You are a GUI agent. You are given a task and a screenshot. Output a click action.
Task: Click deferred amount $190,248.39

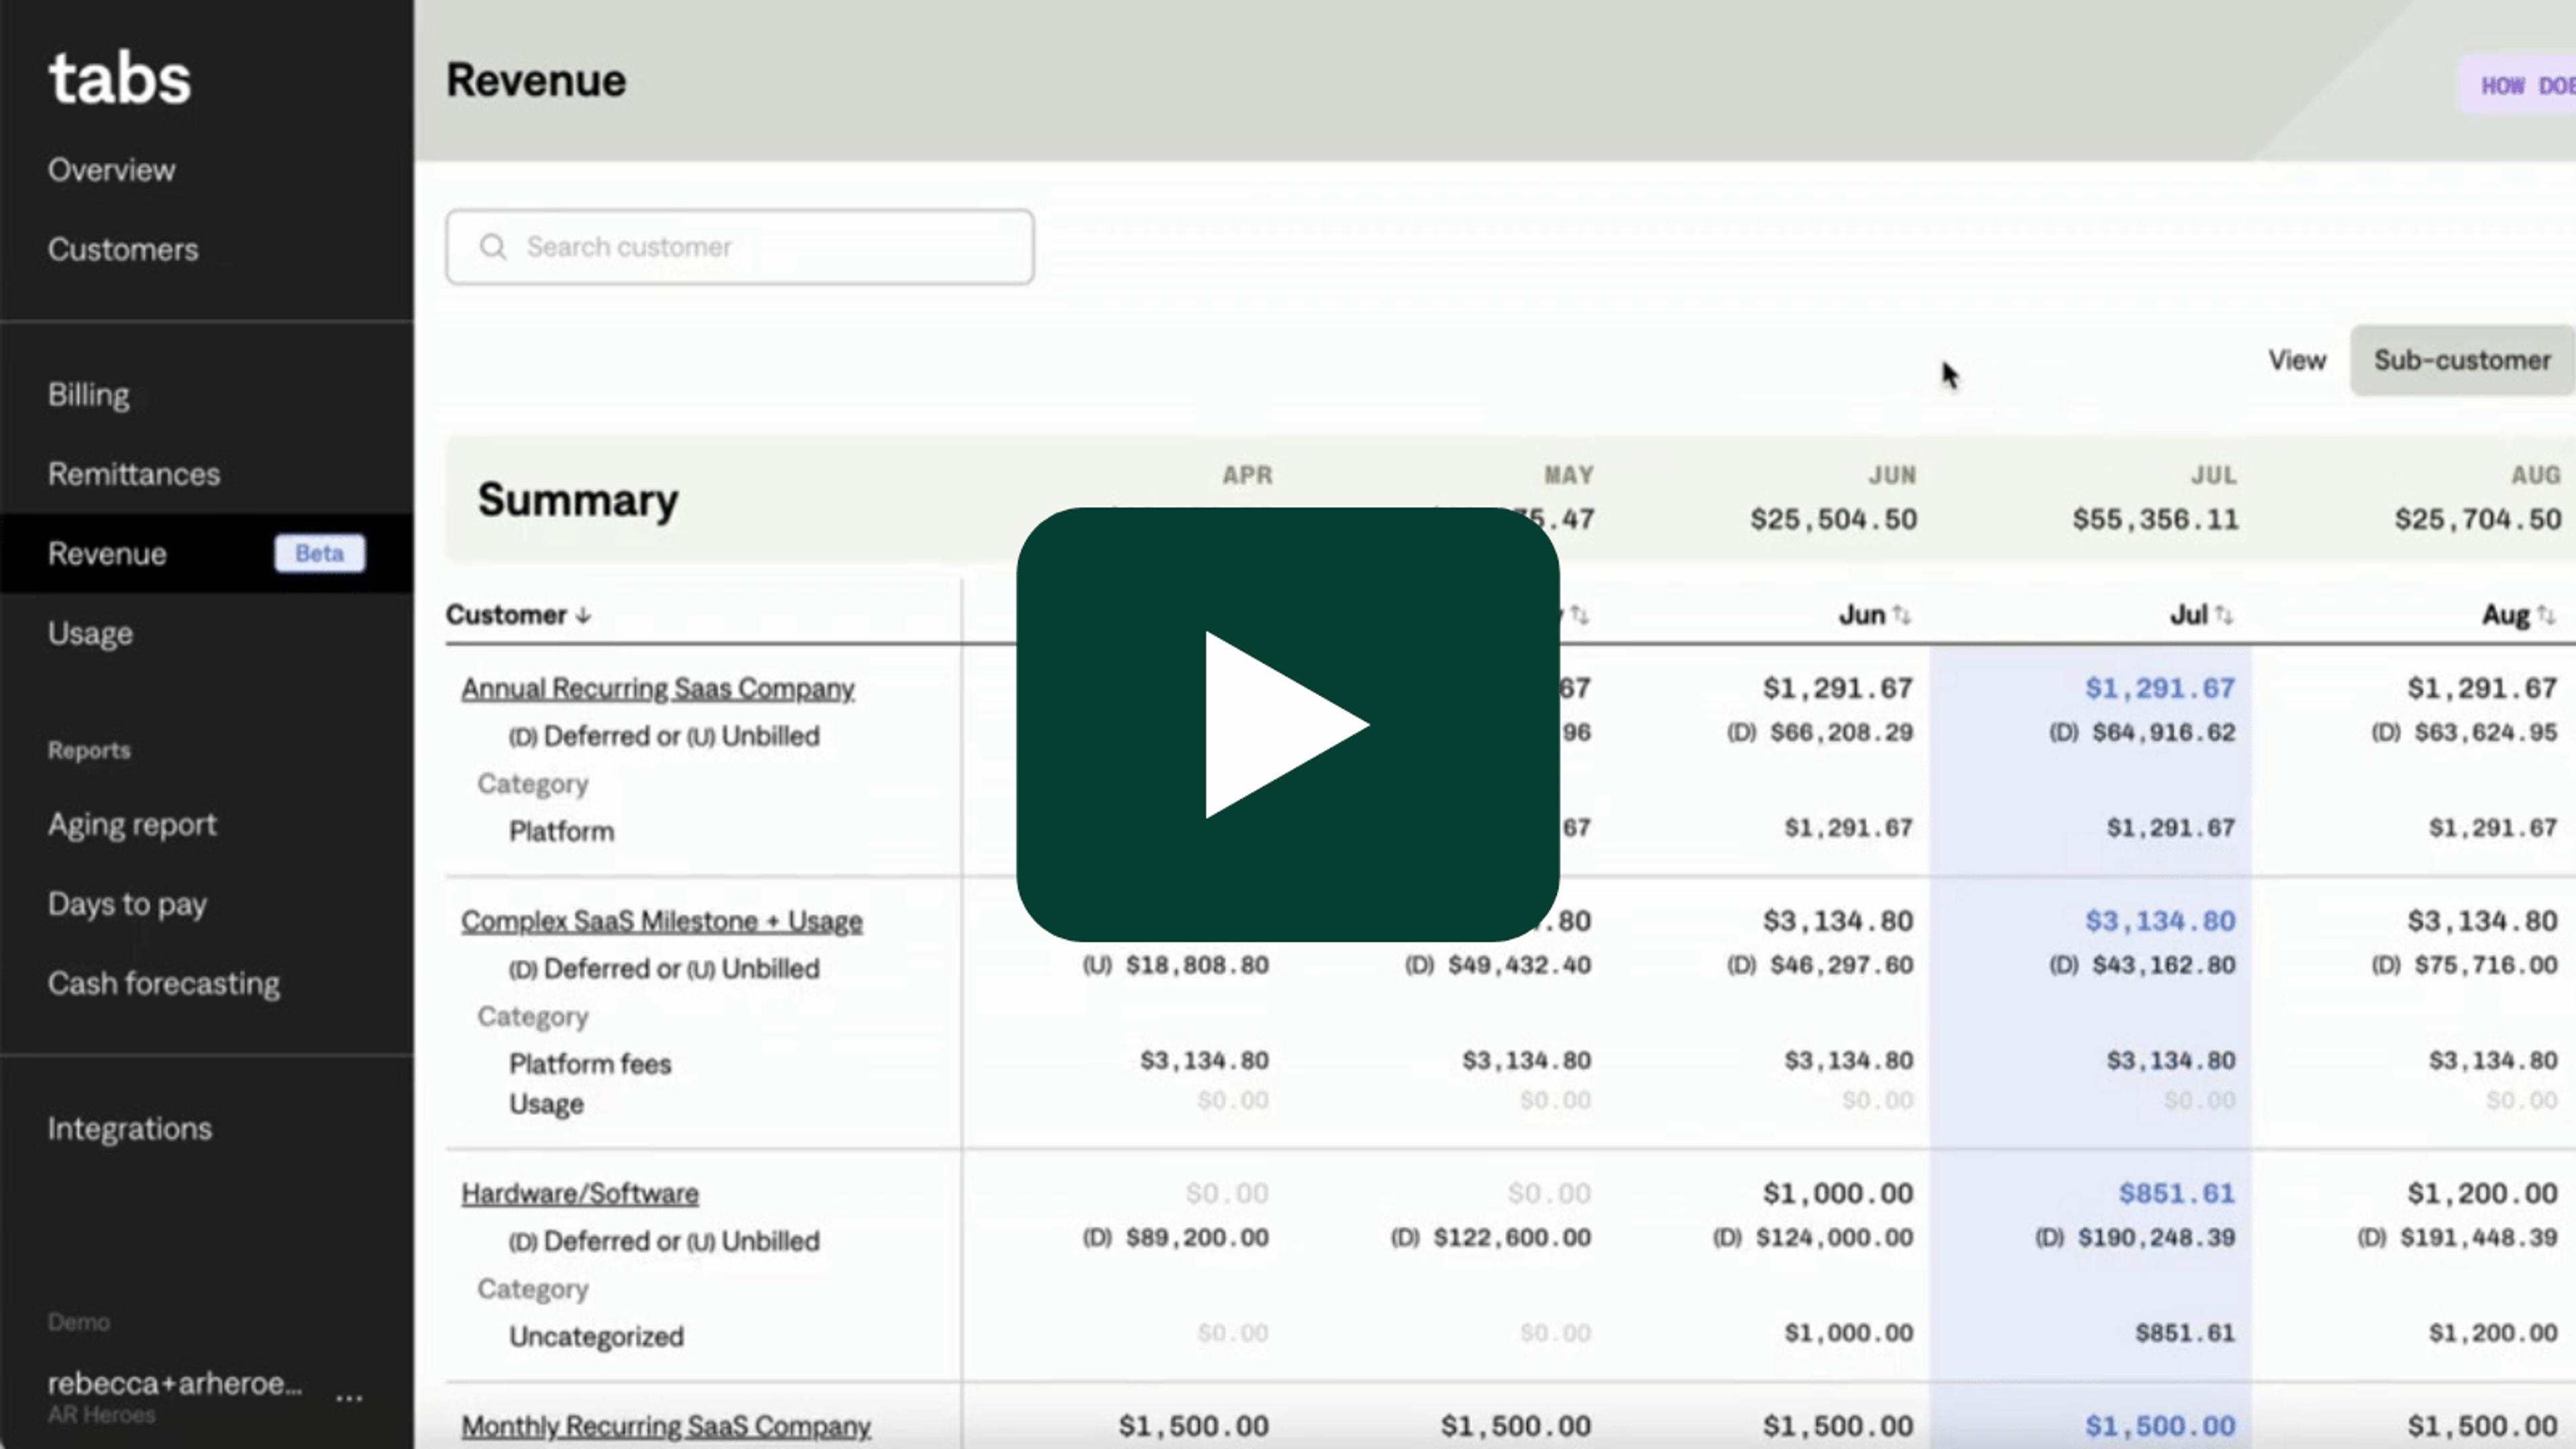2156,1238
